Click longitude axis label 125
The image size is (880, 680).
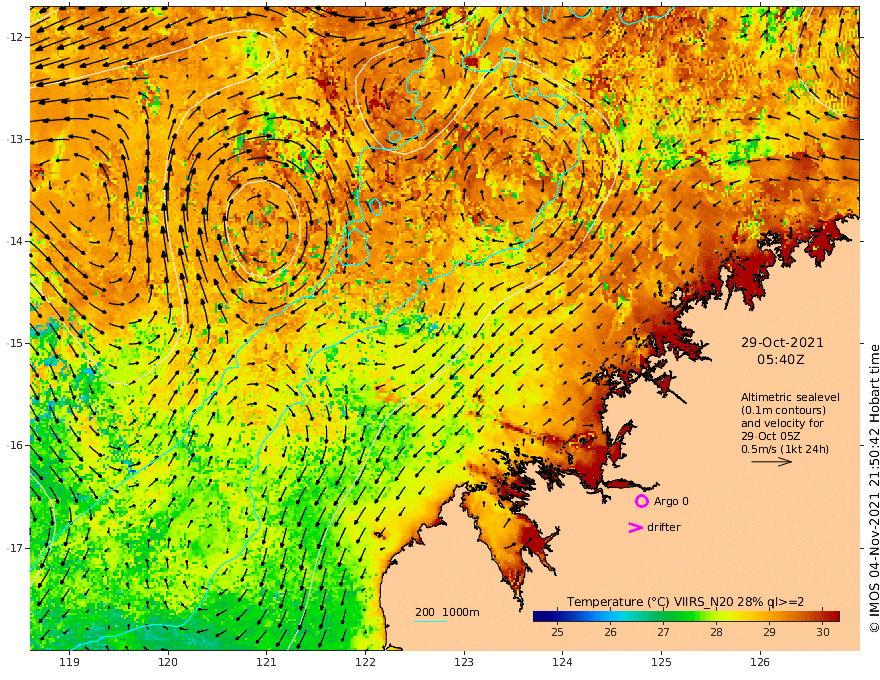(662, 662)
